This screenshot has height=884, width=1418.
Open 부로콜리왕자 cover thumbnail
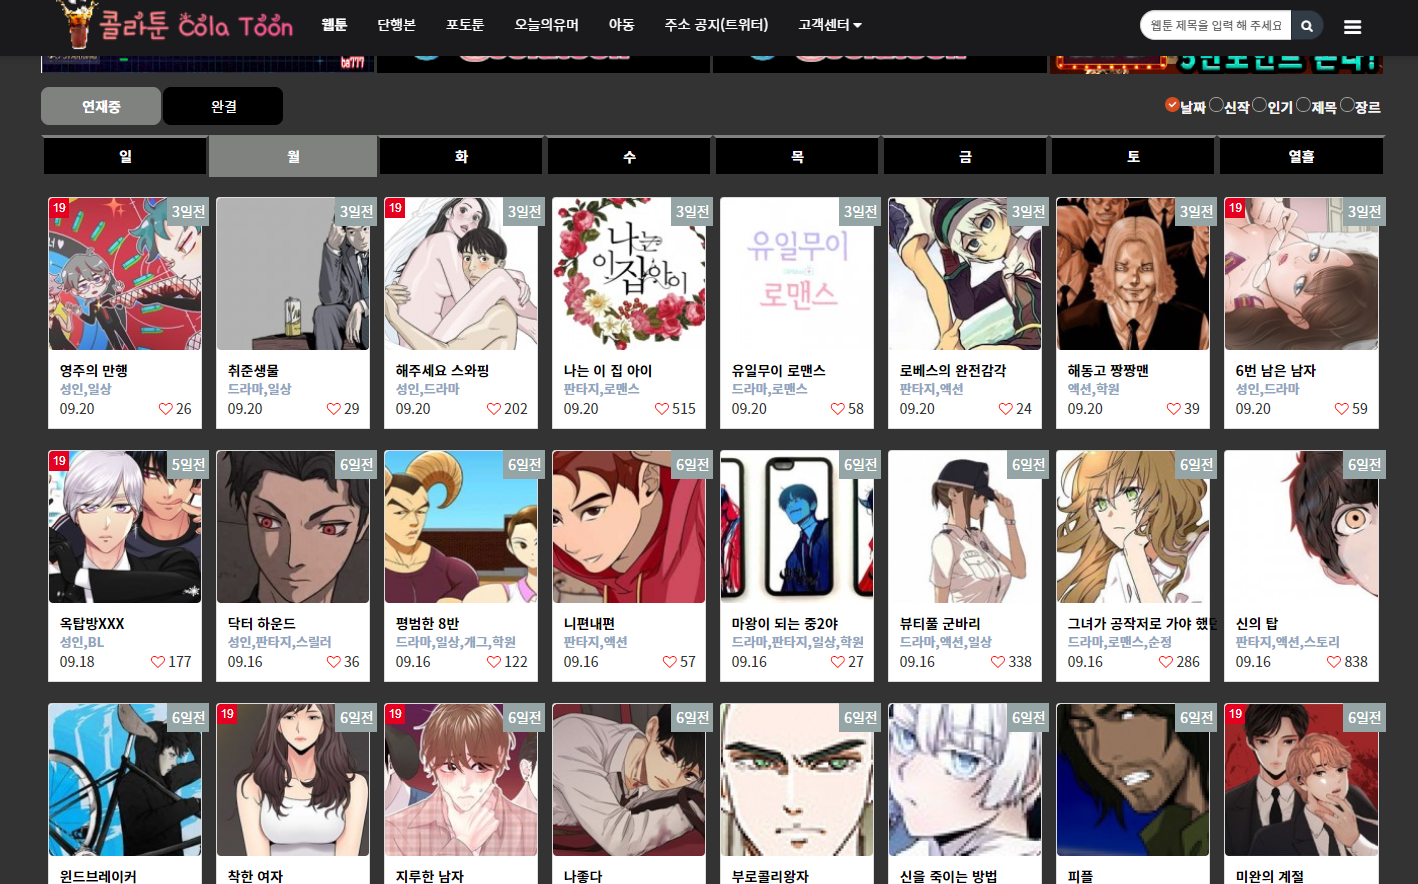point(797,780)
